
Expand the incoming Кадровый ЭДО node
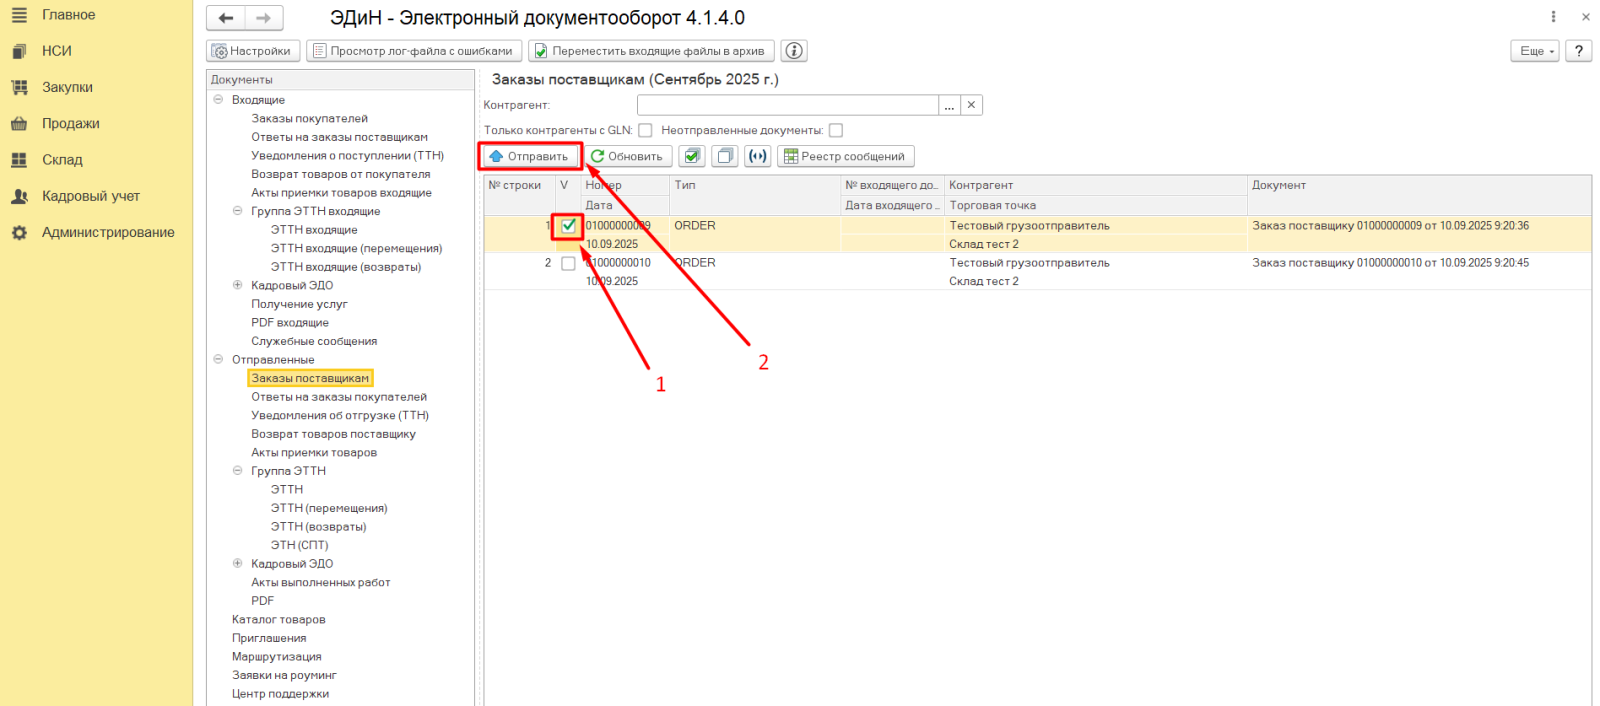(237, 285)
